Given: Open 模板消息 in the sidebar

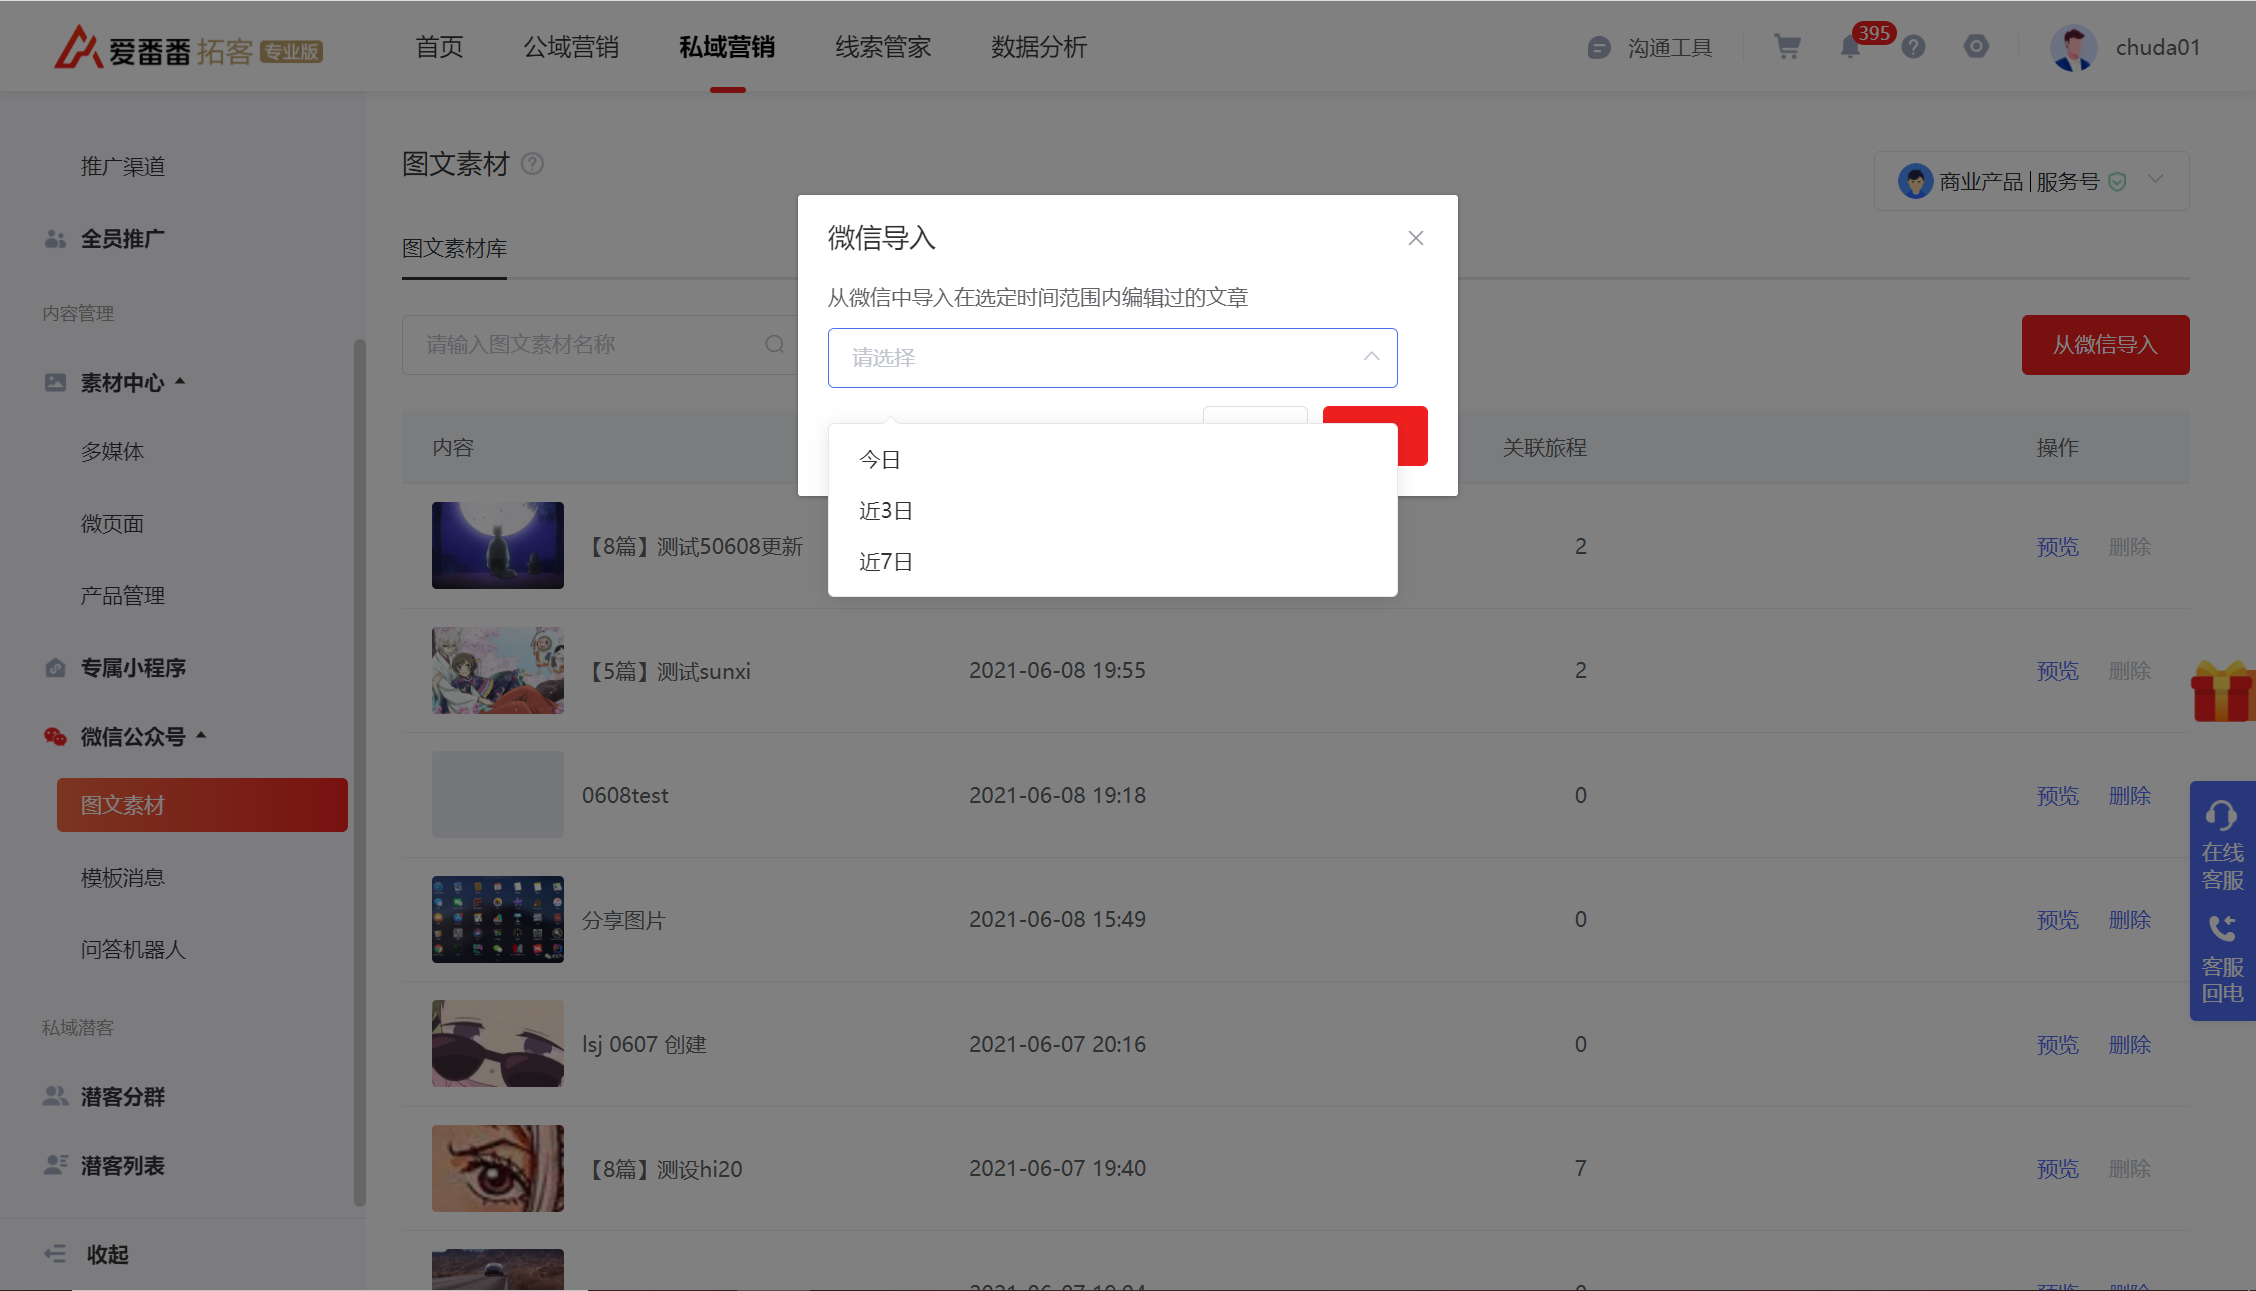Looking at the screenshot, I should 123,878.
